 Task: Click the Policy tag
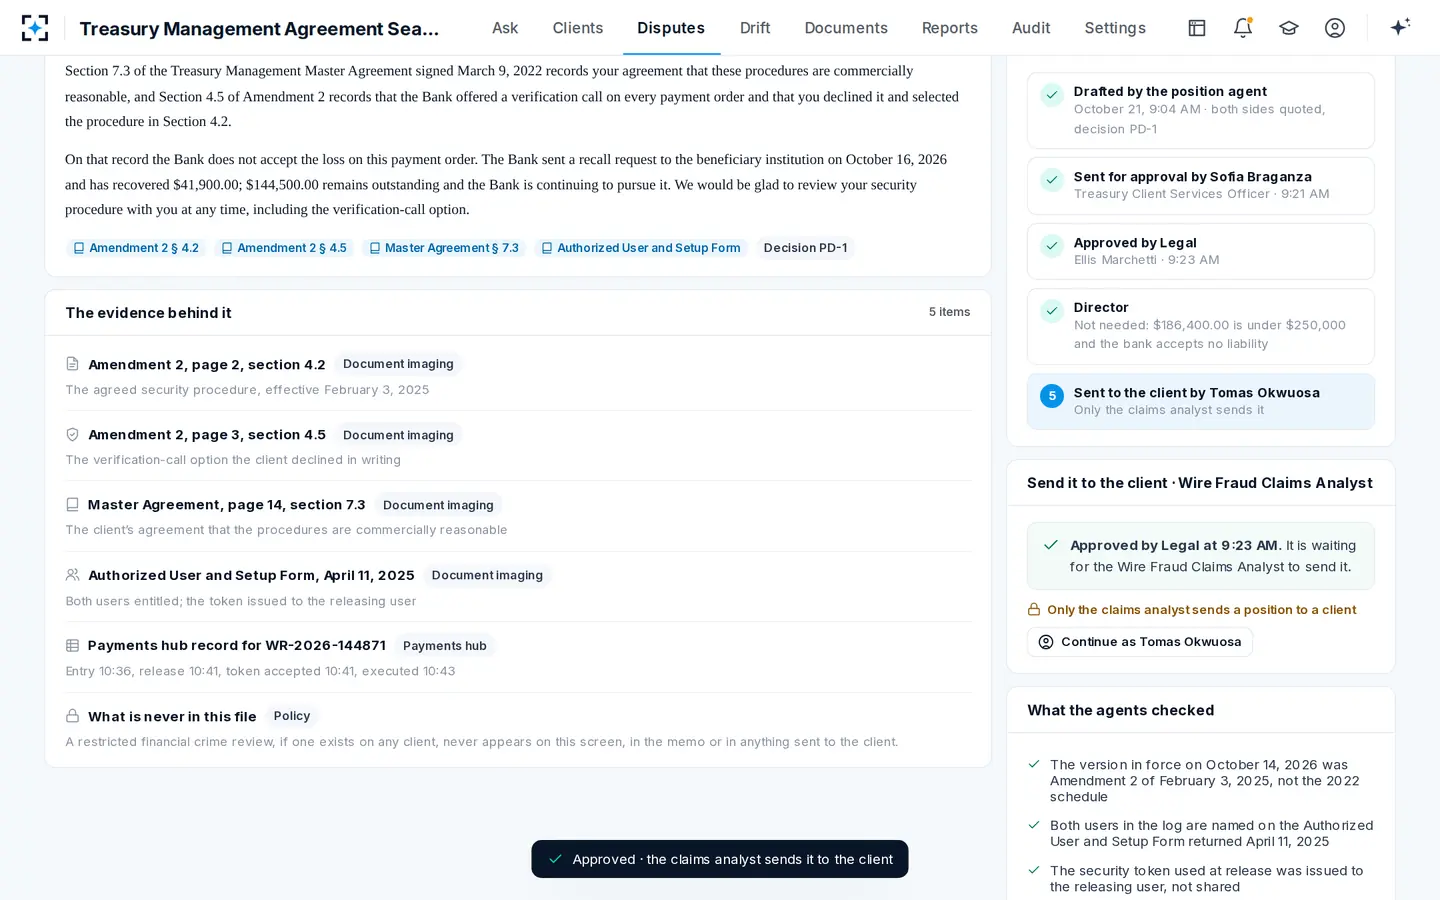point(292,716)
